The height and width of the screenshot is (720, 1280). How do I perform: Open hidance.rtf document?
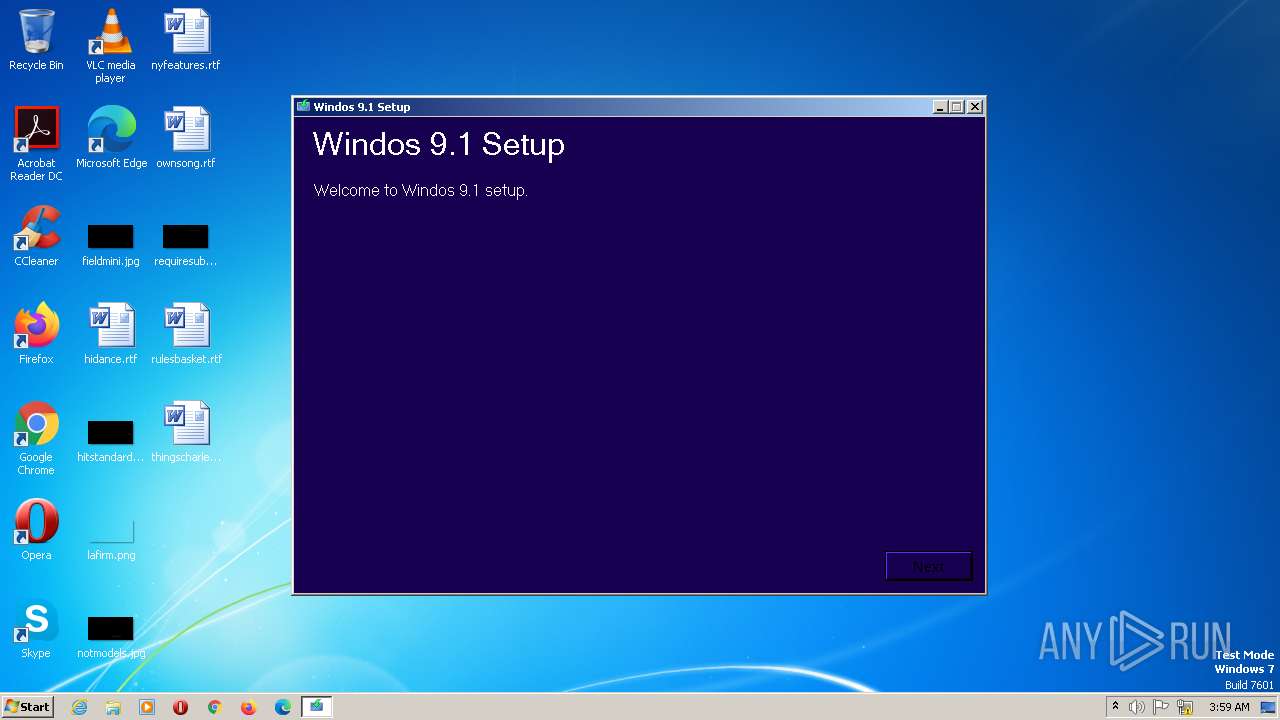110,334
